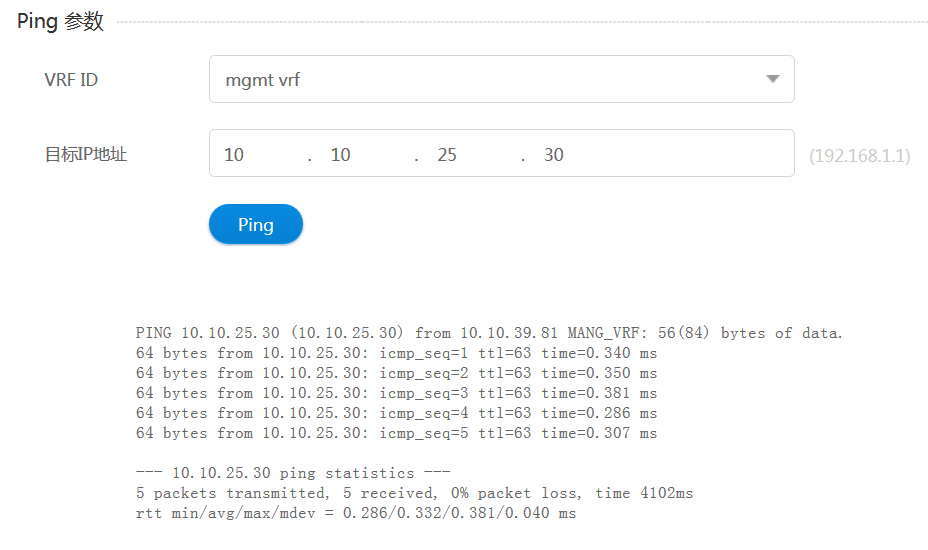Click the icmp_seq=1 reply line

point(397,353)
